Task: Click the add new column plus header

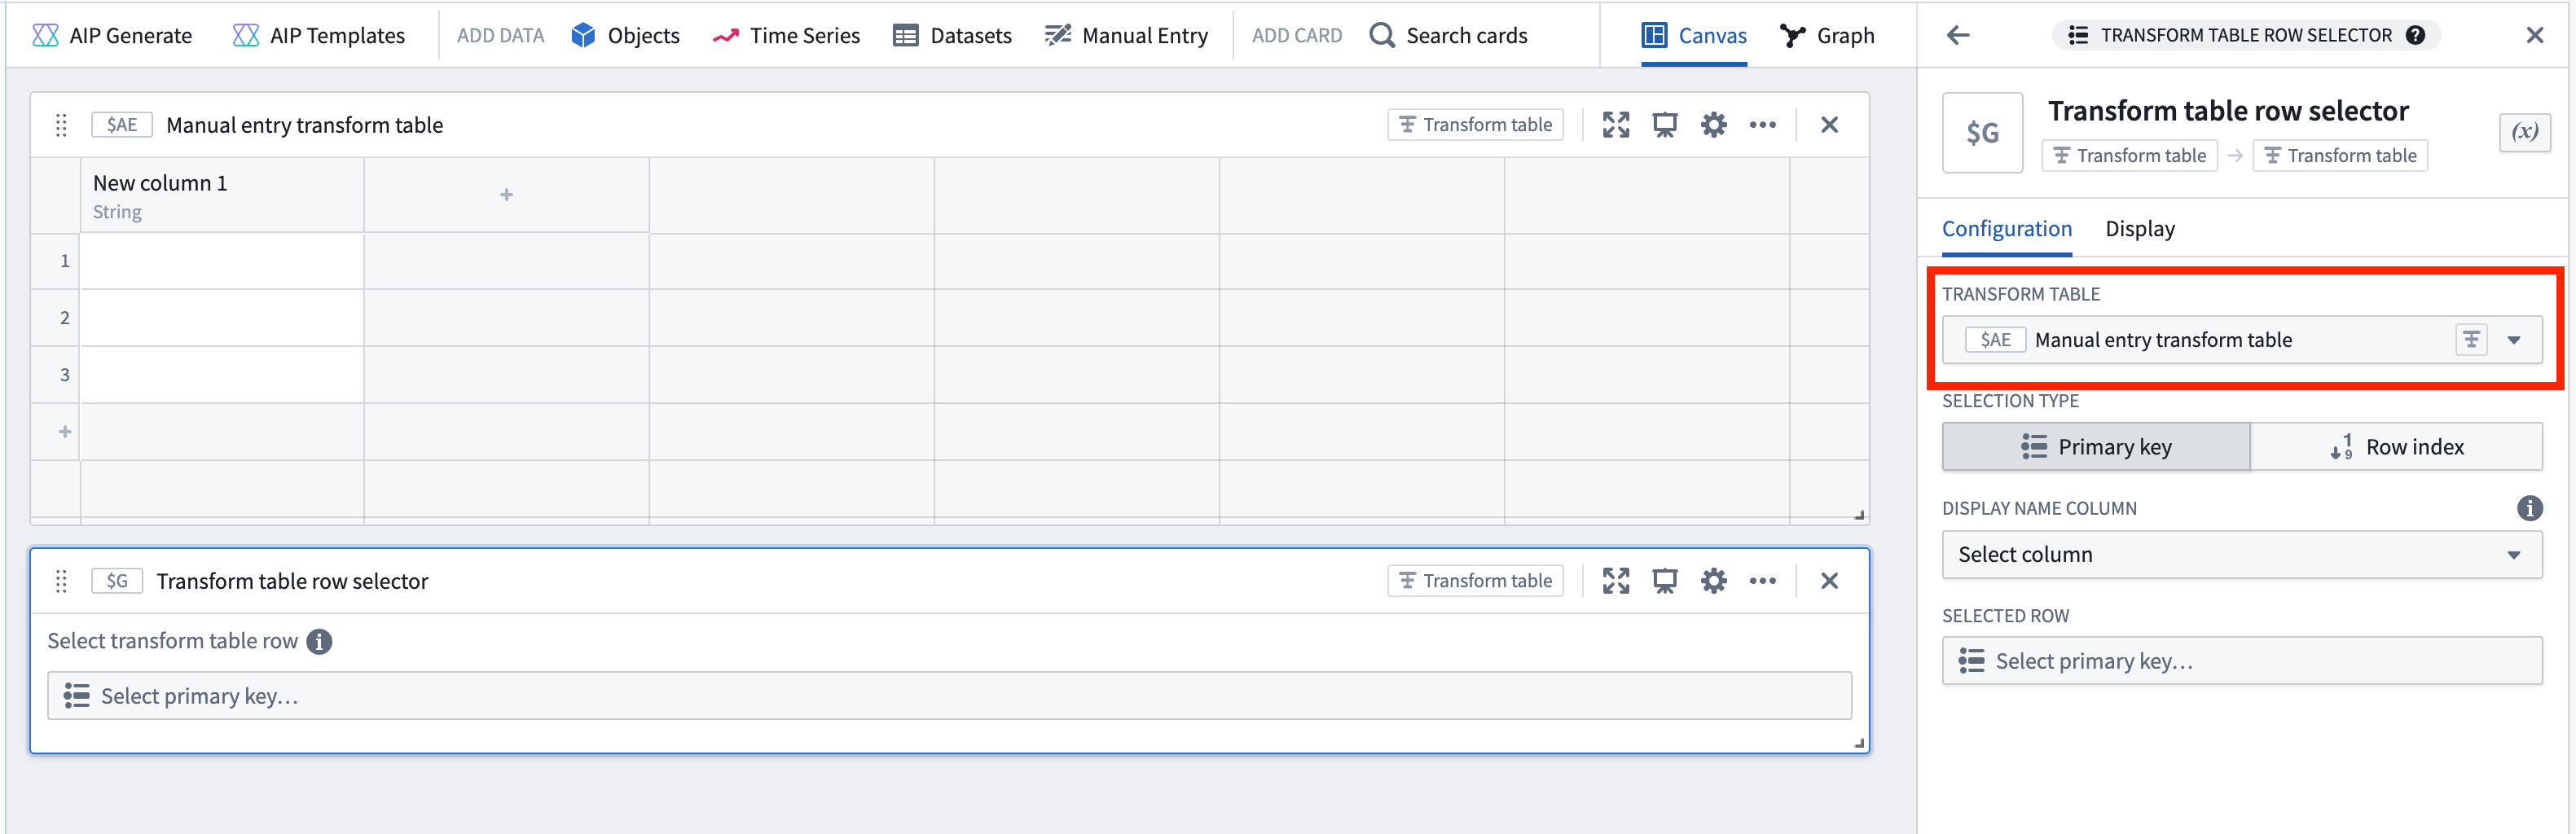Action: point(506,195)
